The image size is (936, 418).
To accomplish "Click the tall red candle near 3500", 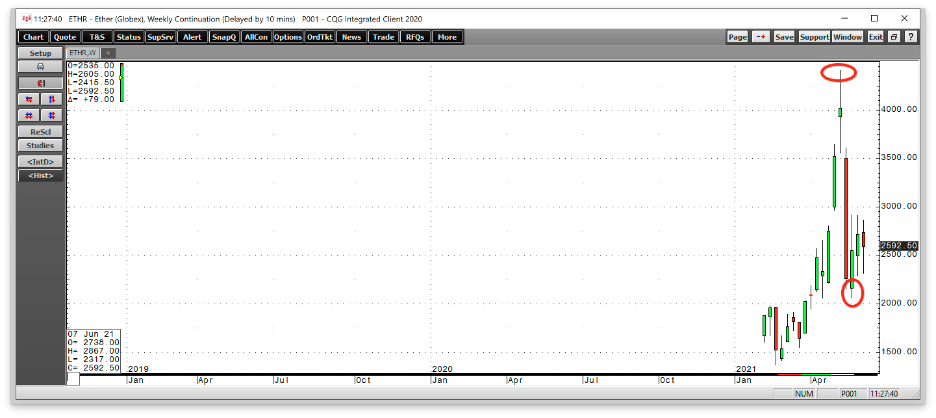I will click(x=846, y=218).
